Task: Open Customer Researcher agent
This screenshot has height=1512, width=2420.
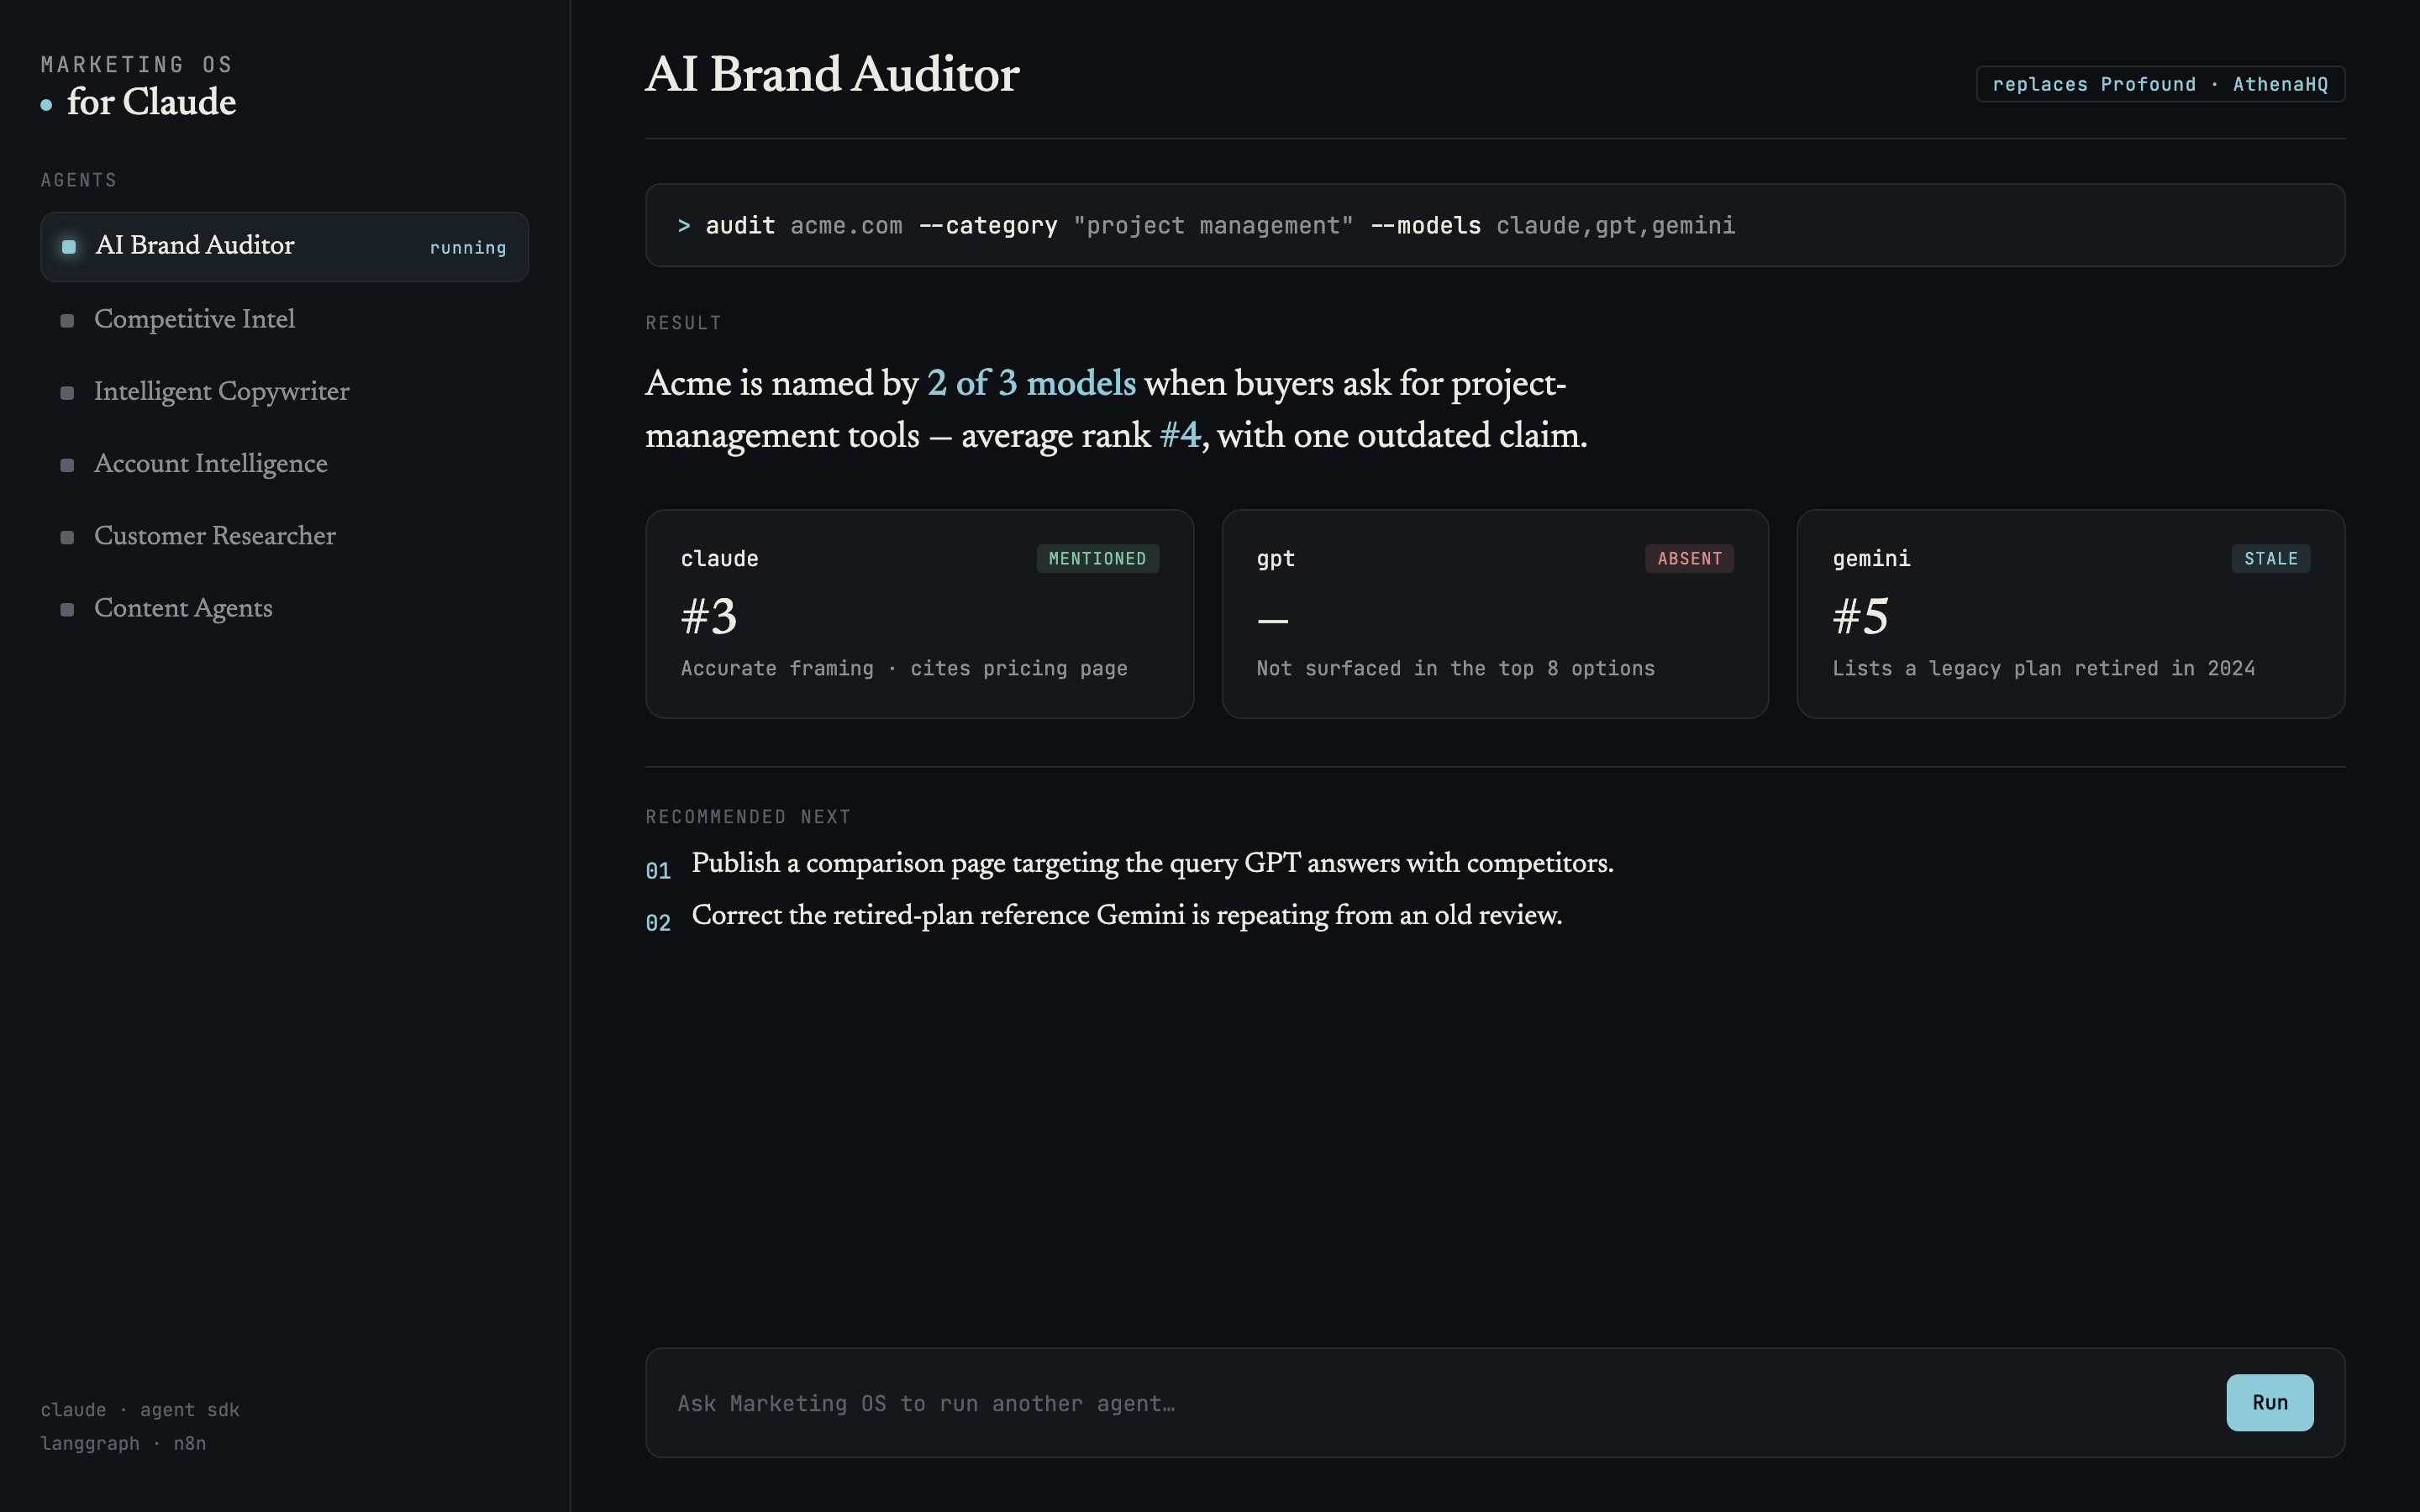Action: pyautogui.click(x=284, y=536)
